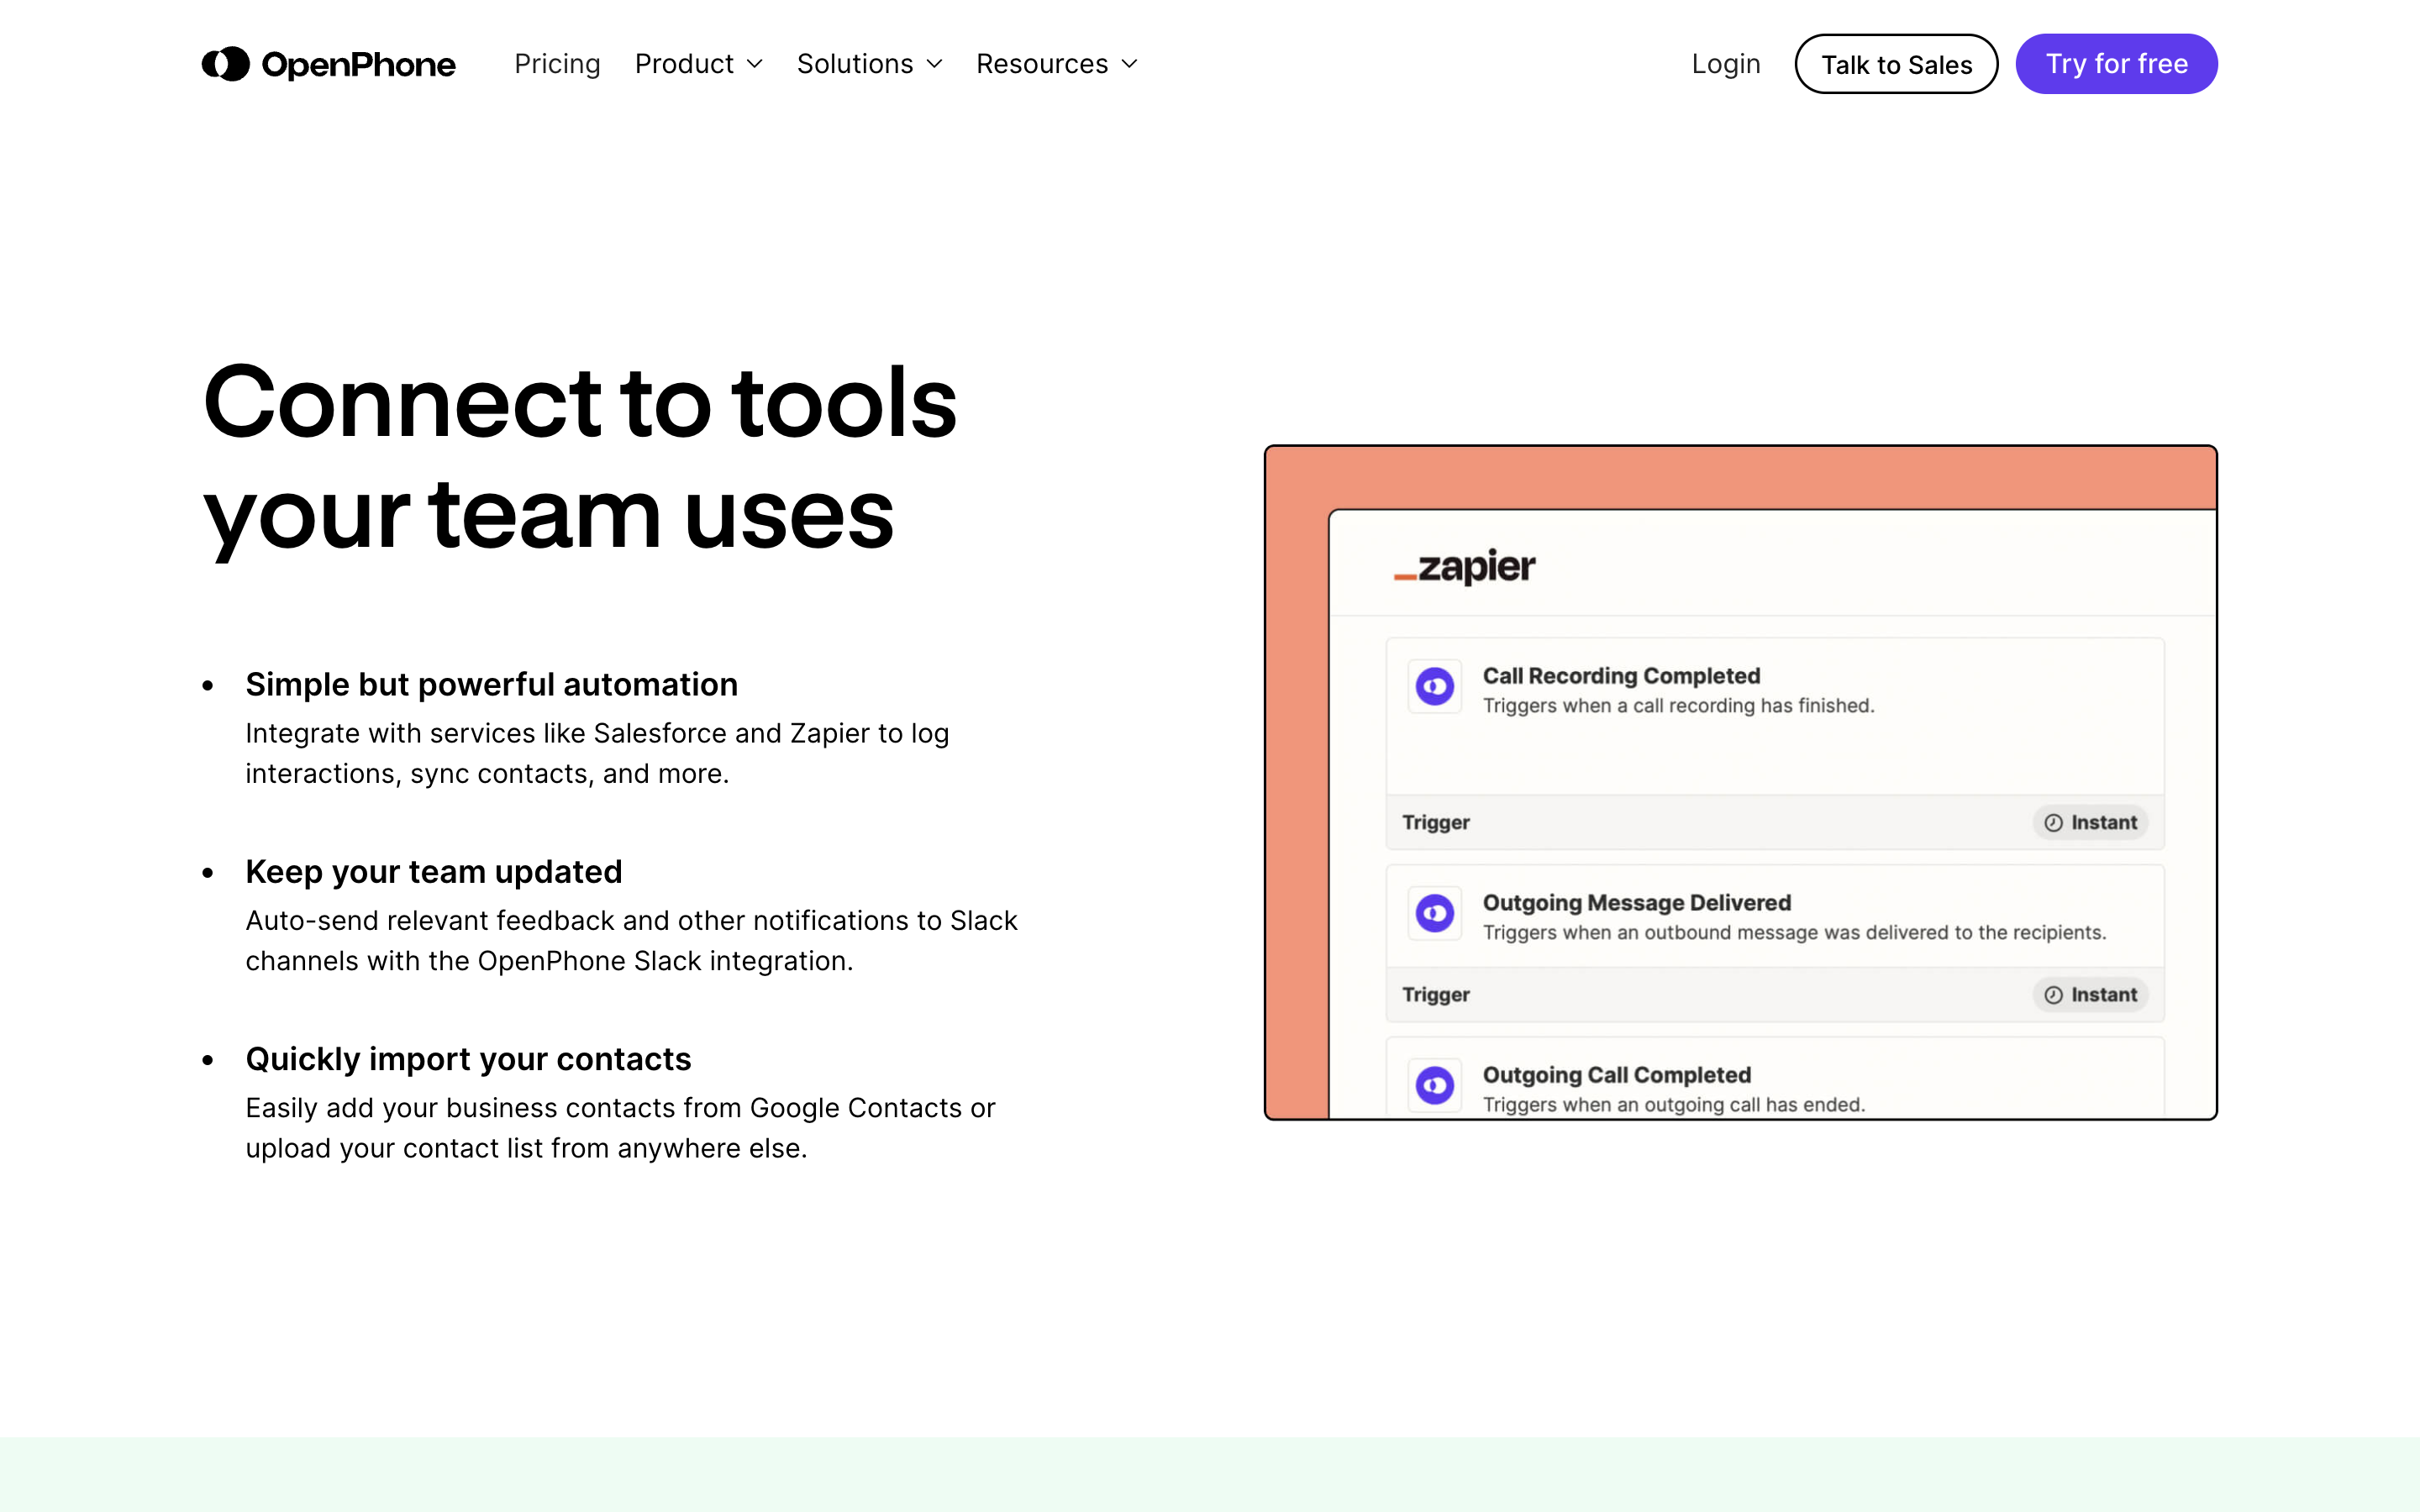Select the Call Recording Completed title

pos(1621,676)
